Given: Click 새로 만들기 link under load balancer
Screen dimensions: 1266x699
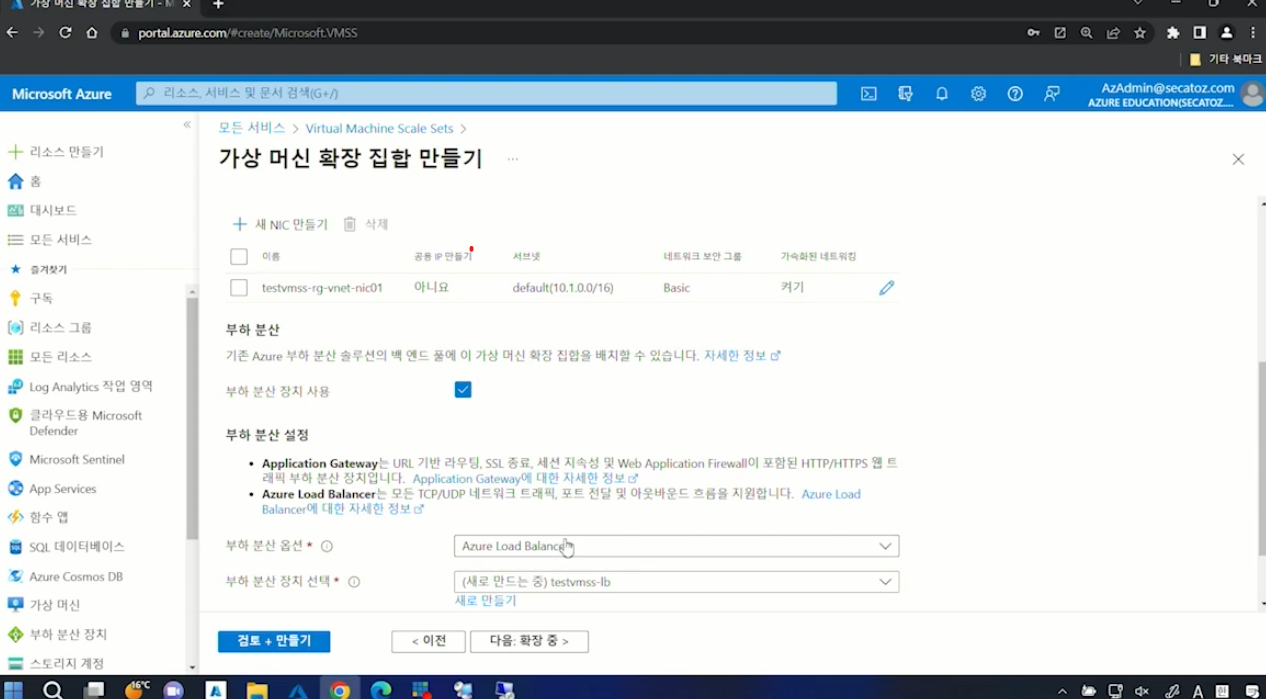Looking at the screenshot, I should [486, 601].
